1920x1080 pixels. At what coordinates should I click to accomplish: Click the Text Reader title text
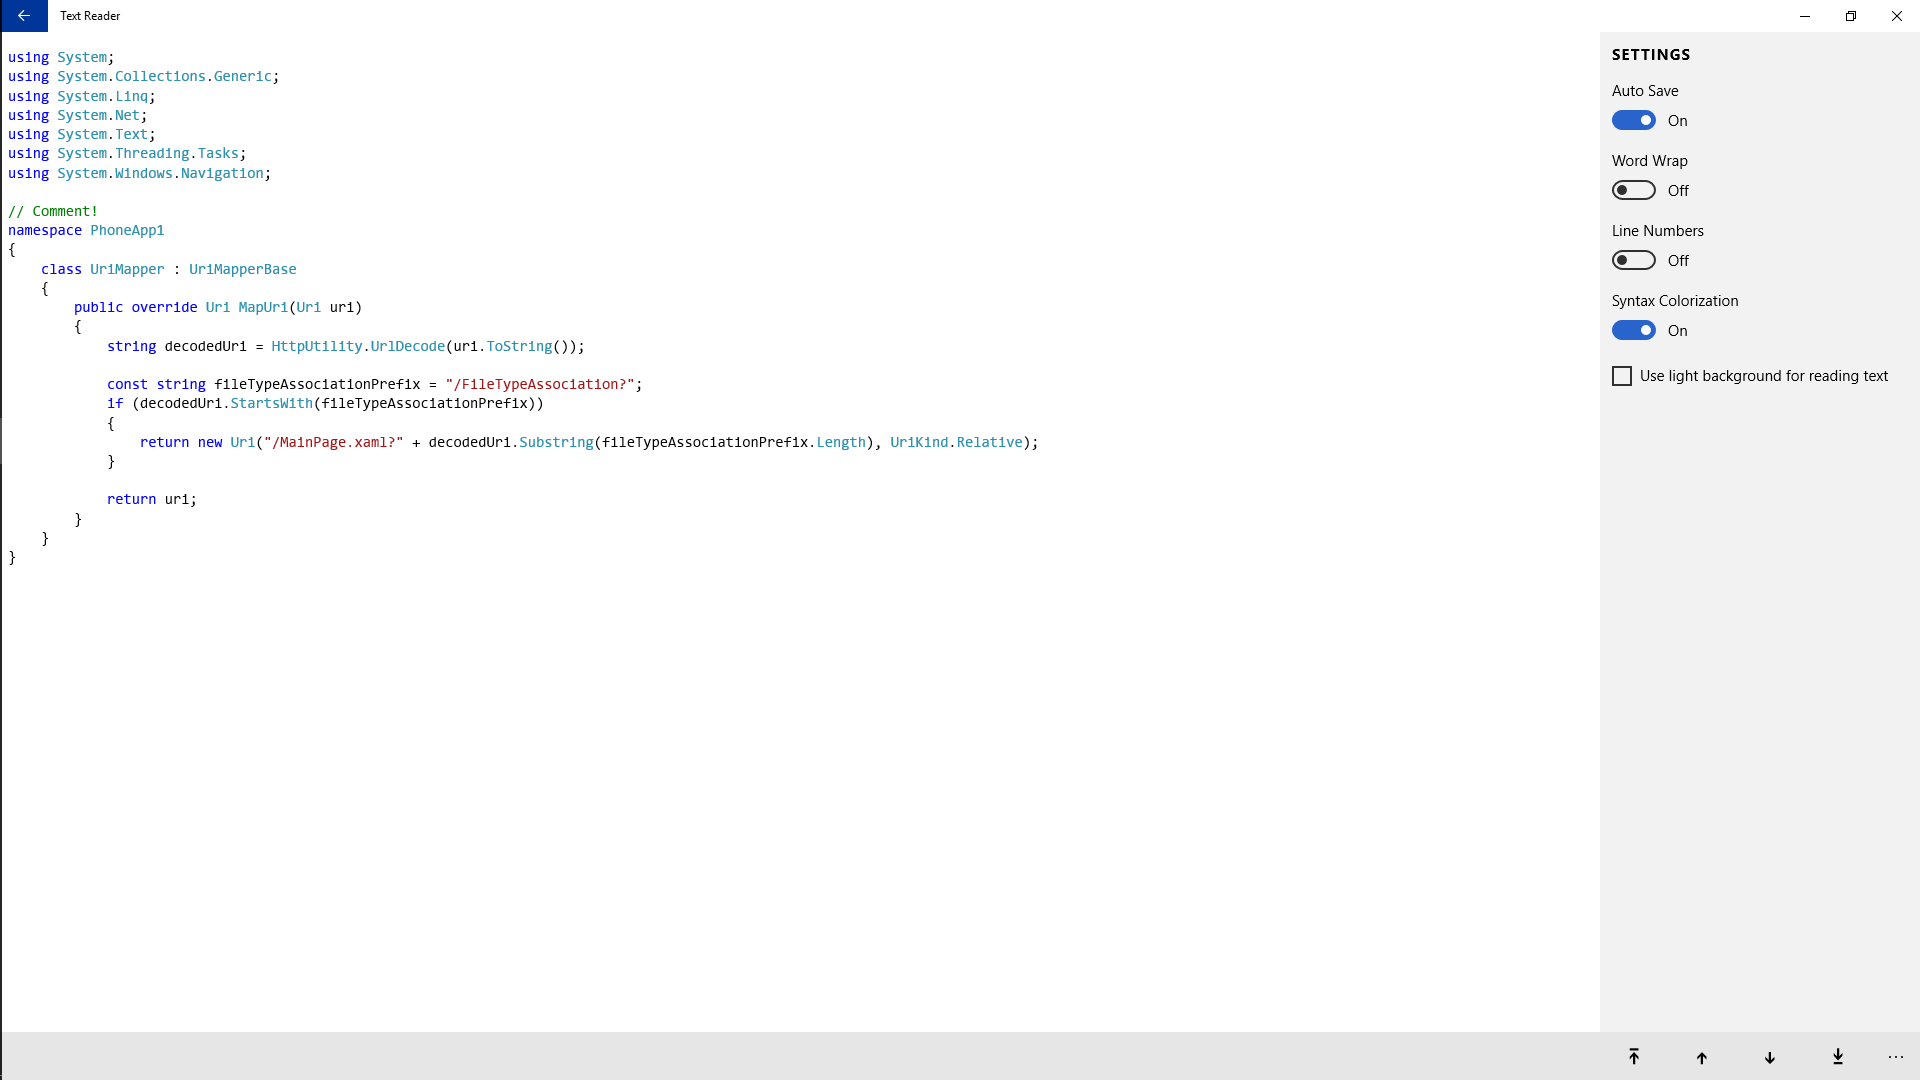pyautogui.click(x=90, y=16)
